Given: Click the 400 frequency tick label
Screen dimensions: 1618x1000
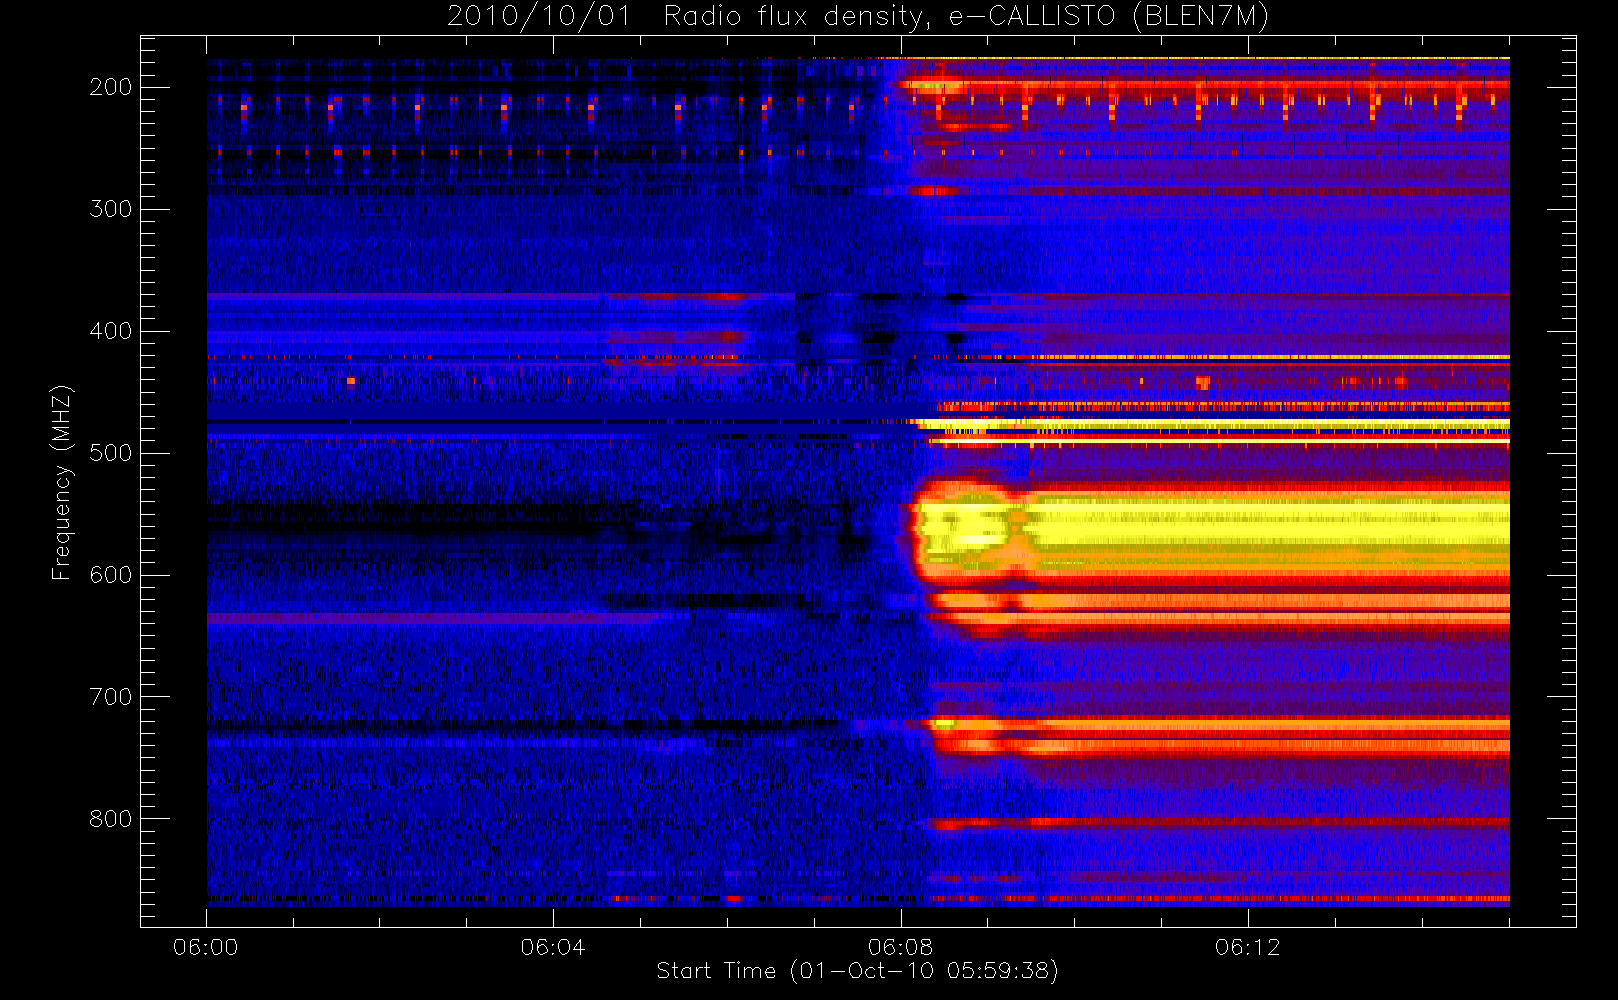Looking at the screenshot, I should pyautogui.click(x=111, y=331).
